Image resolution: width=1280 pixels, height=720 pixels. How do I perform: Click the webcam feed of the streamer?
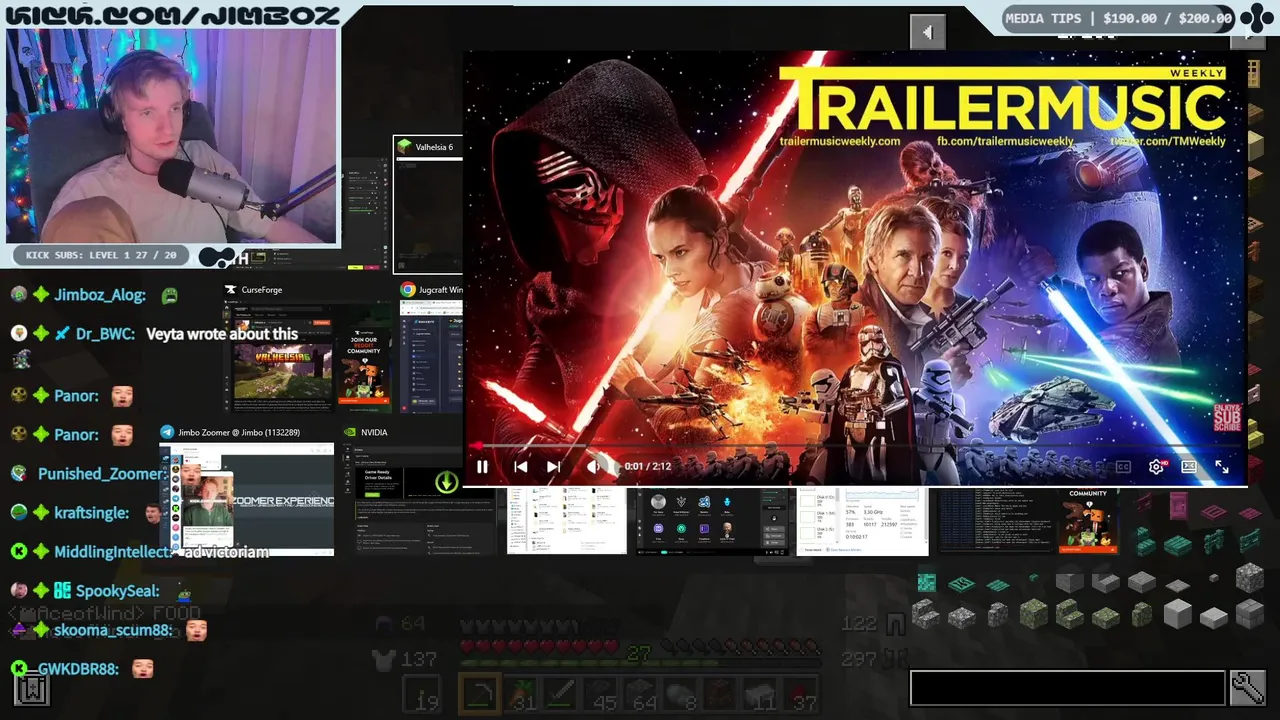tap(172, 135)
